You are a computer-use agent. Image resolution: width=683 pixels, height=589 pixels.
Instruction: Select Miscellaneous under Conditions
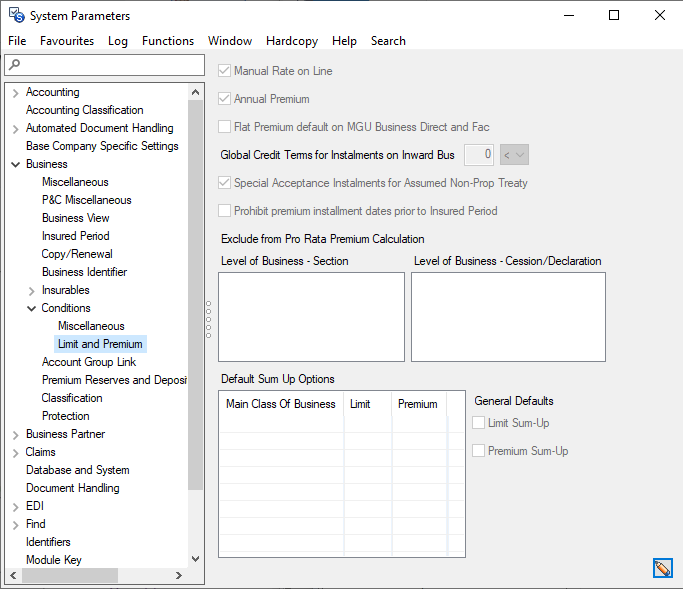(x=91, y=326)
